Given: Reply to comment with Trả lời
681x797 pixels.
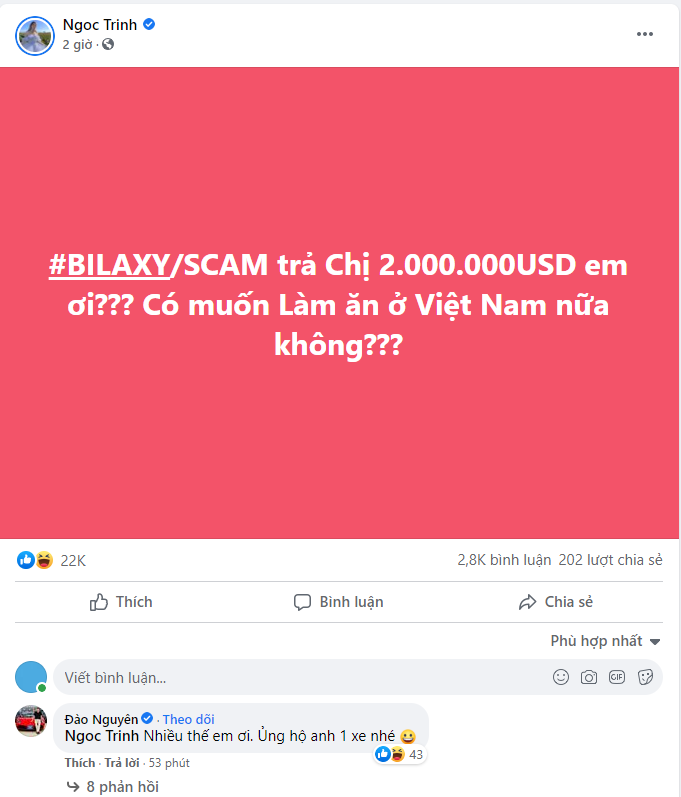Looking at the screenshot, I should point(122,763).
